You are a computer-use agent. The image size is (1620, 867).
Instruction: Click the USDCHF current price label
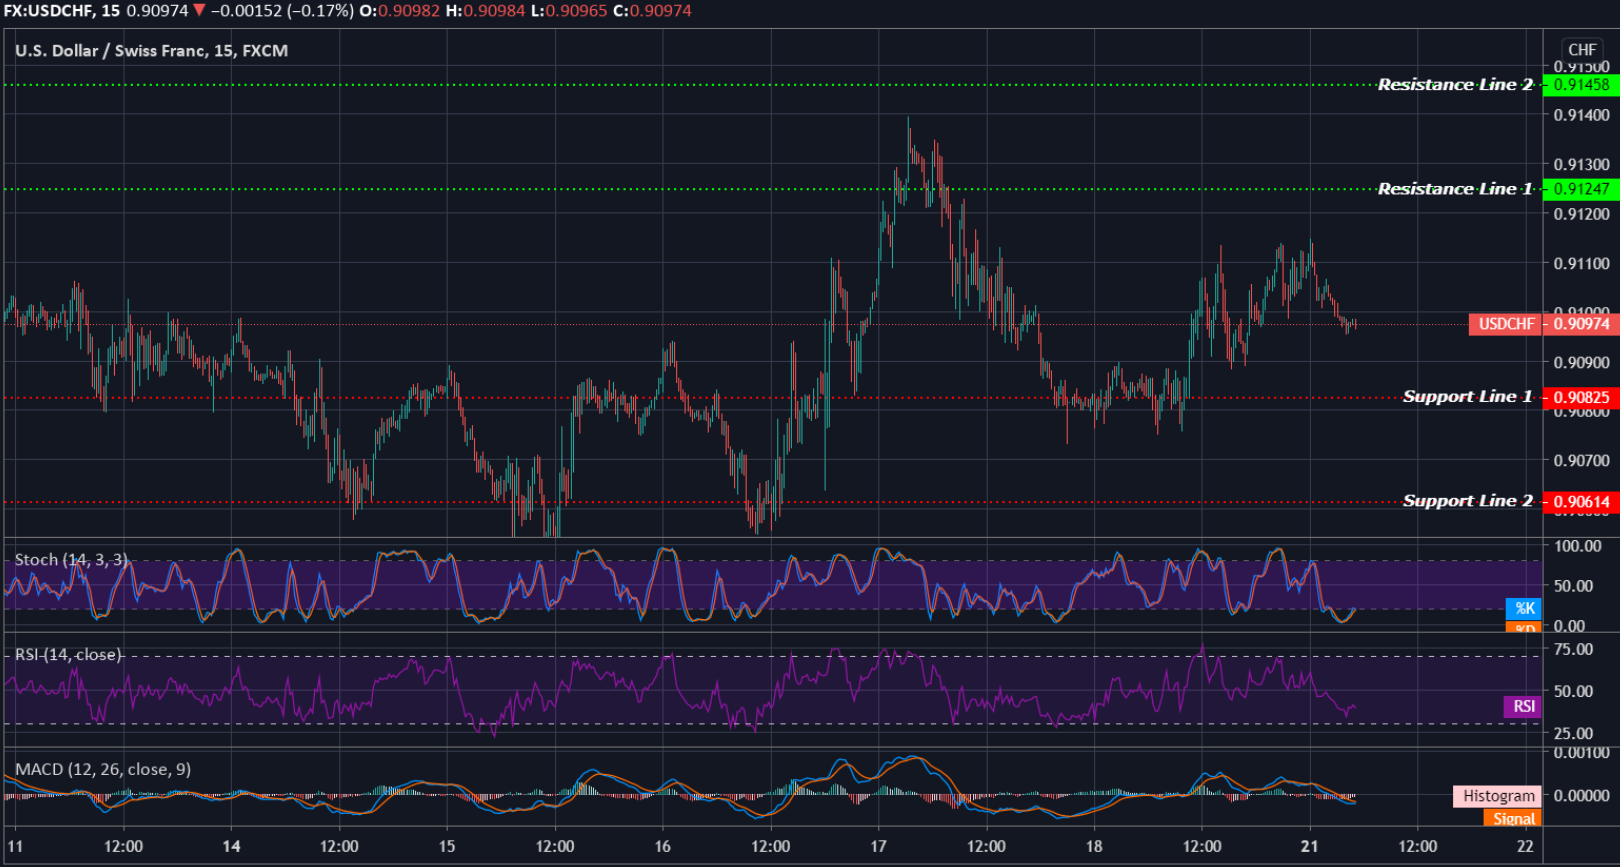point(1505,324)
